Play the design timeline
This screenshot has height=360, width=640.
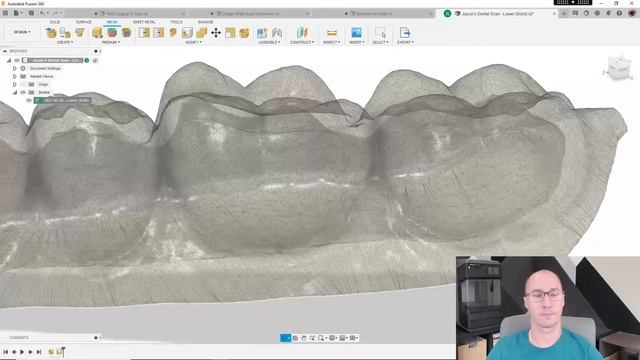pos(22,351)
